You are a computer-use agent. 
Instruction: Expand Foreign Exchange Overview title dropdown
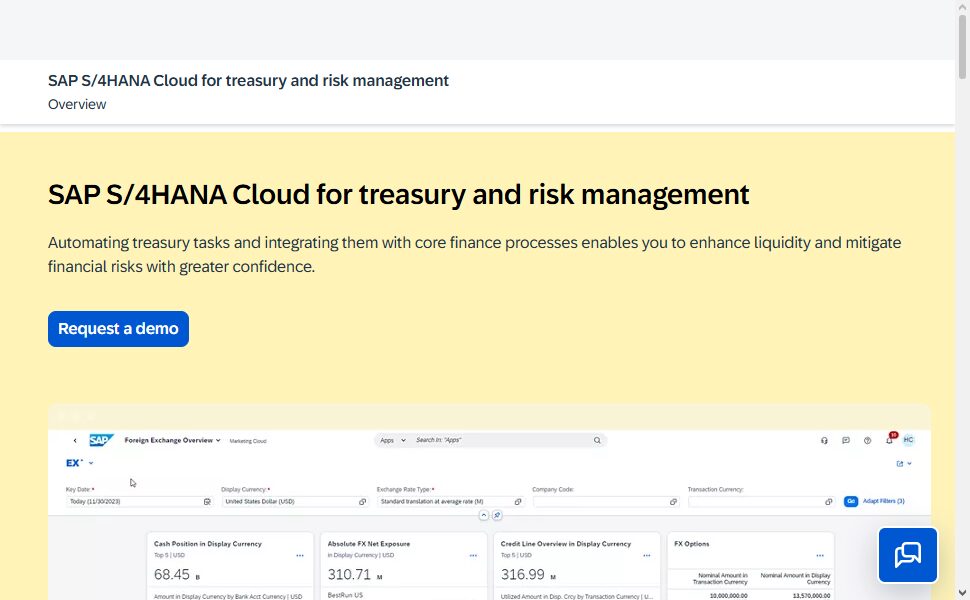click(x=218, y=440)
